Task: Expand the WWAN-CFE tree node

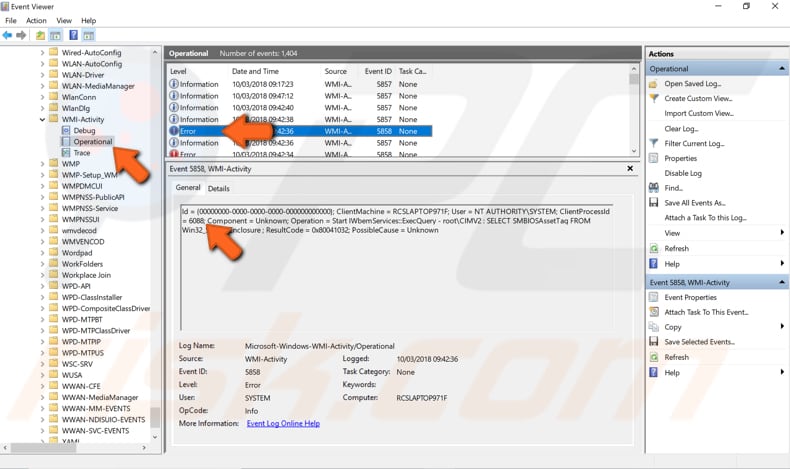Action: [x=42, y=386]
